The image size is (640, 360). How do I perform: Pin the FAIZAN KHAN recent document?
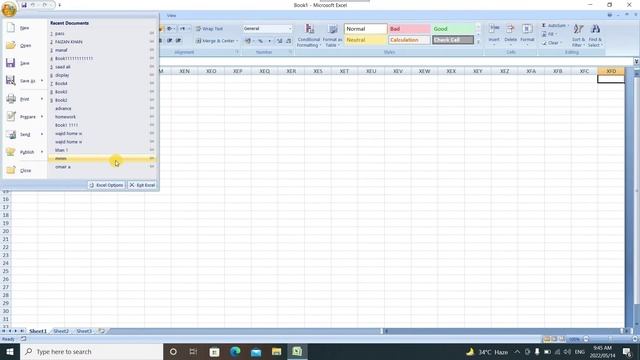click(152, 42)
